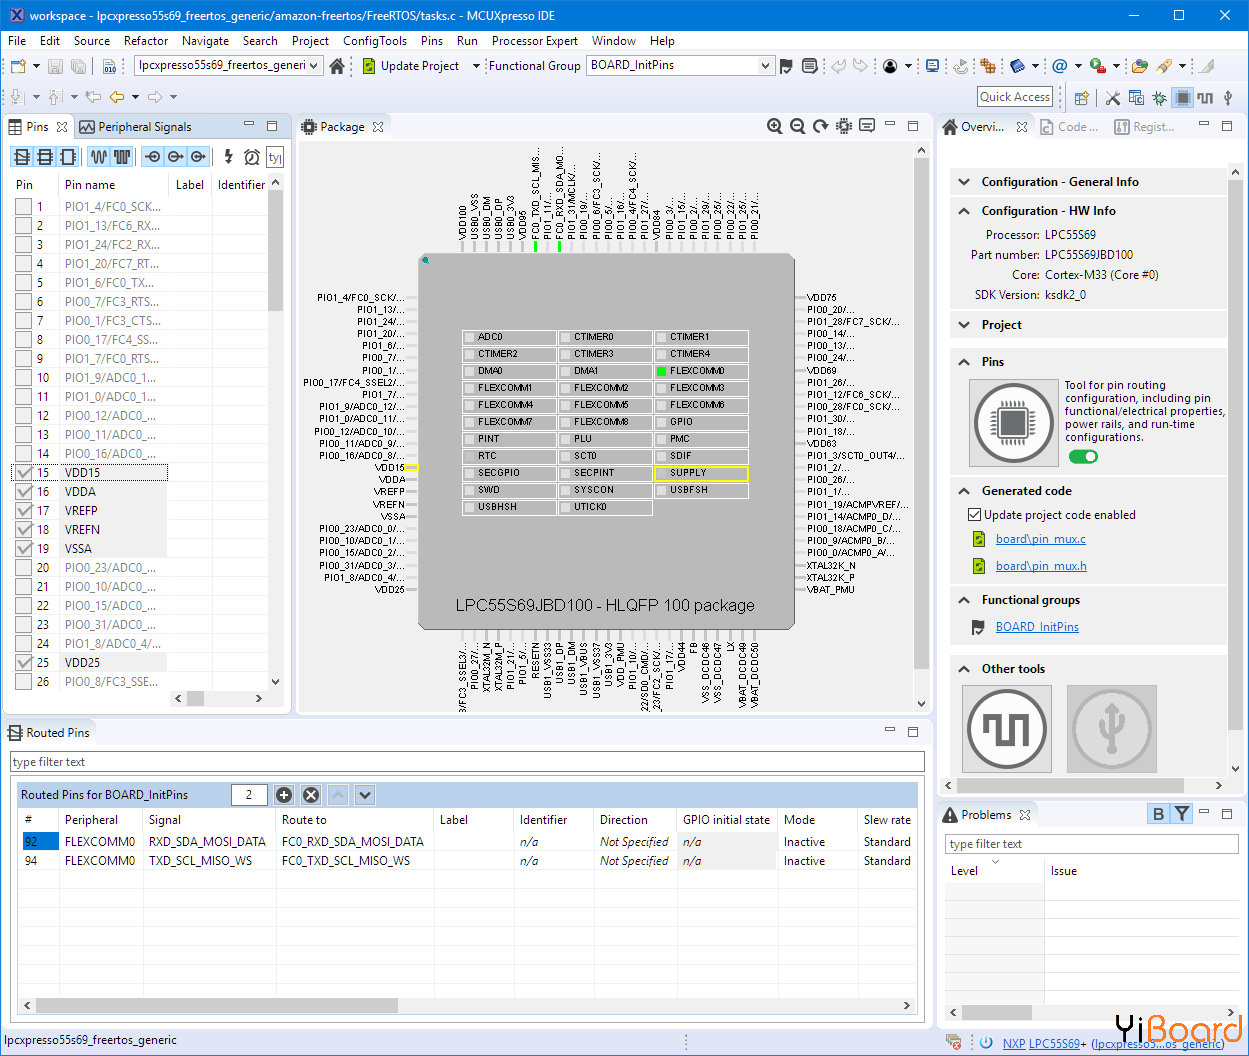Image resolution: width=1249 pixels, height=1056 pixels.
Task: Click the Routed Pins horizontal scrollbar
Action: coord(467,1005)
